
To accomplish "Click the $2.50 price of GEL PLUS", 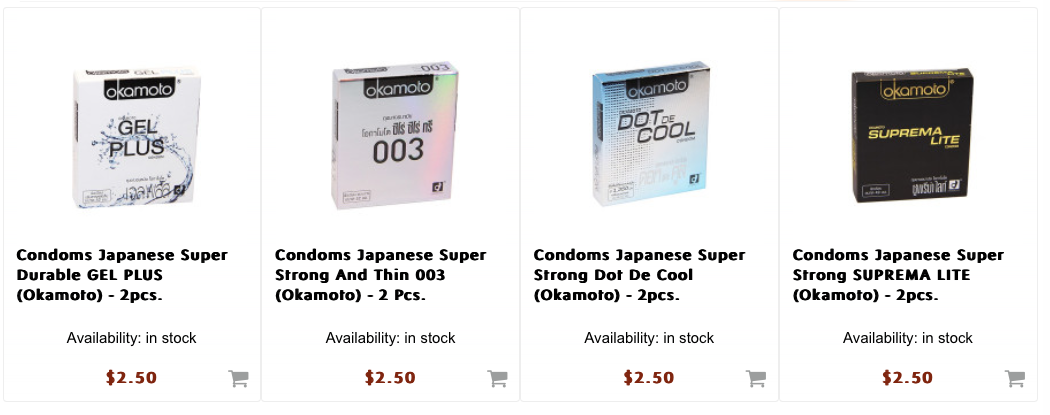I will (132, 378).
